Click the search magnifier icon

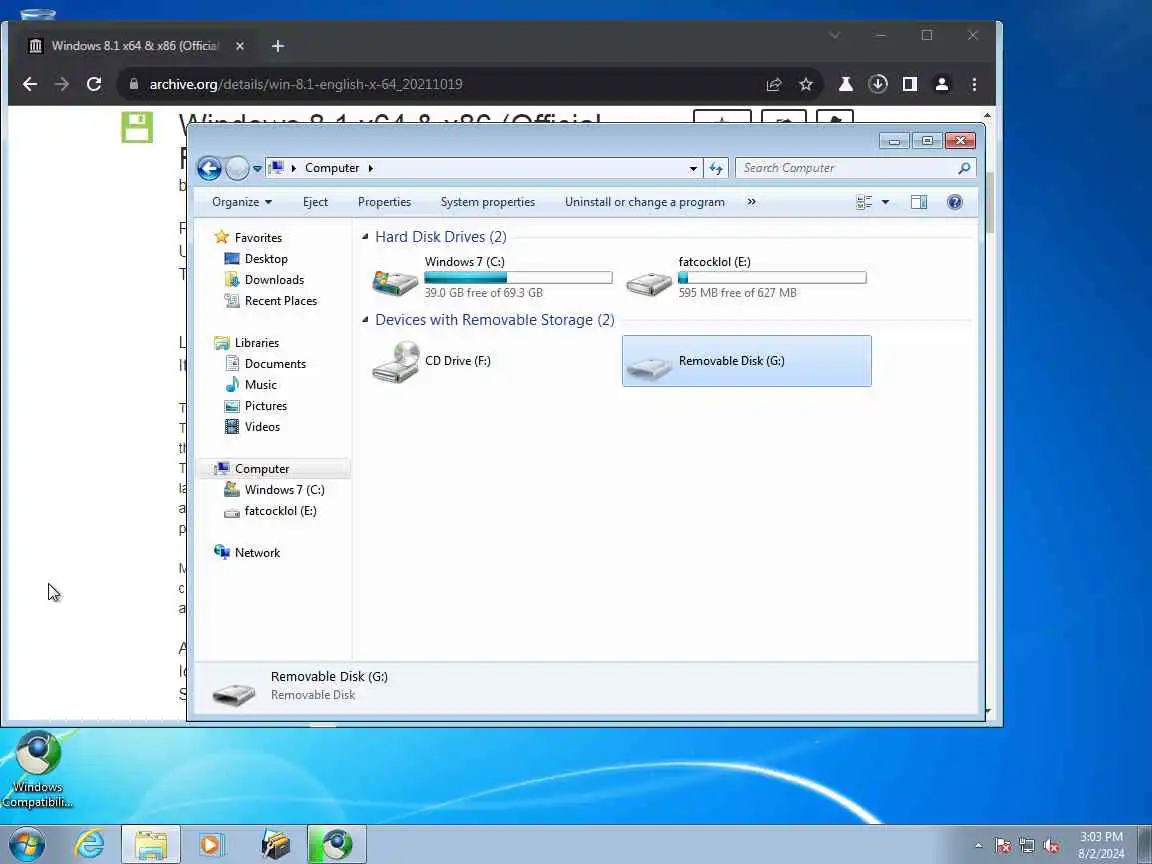964,168
